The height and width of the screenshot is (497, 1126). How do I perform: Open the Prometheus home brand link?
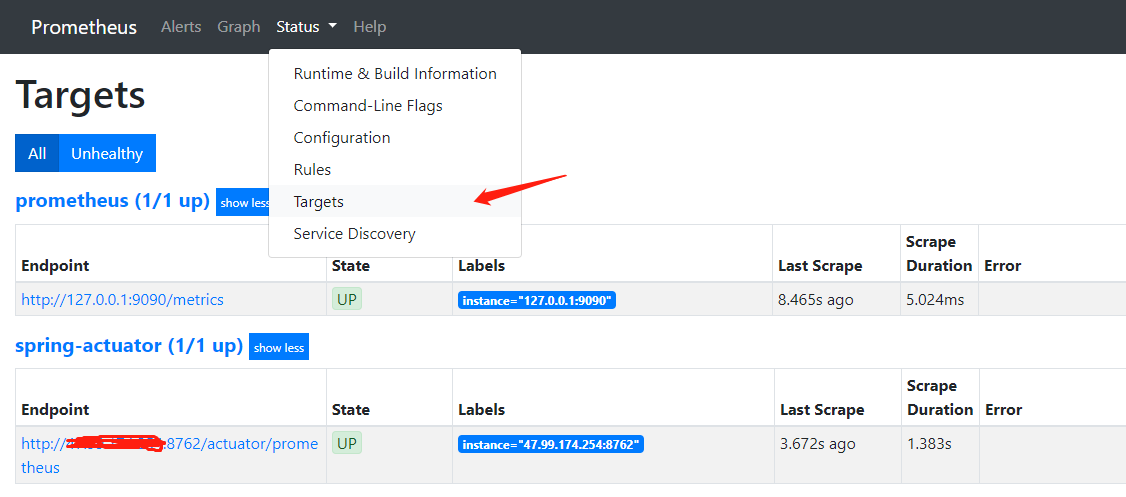[x=83, y=27]
